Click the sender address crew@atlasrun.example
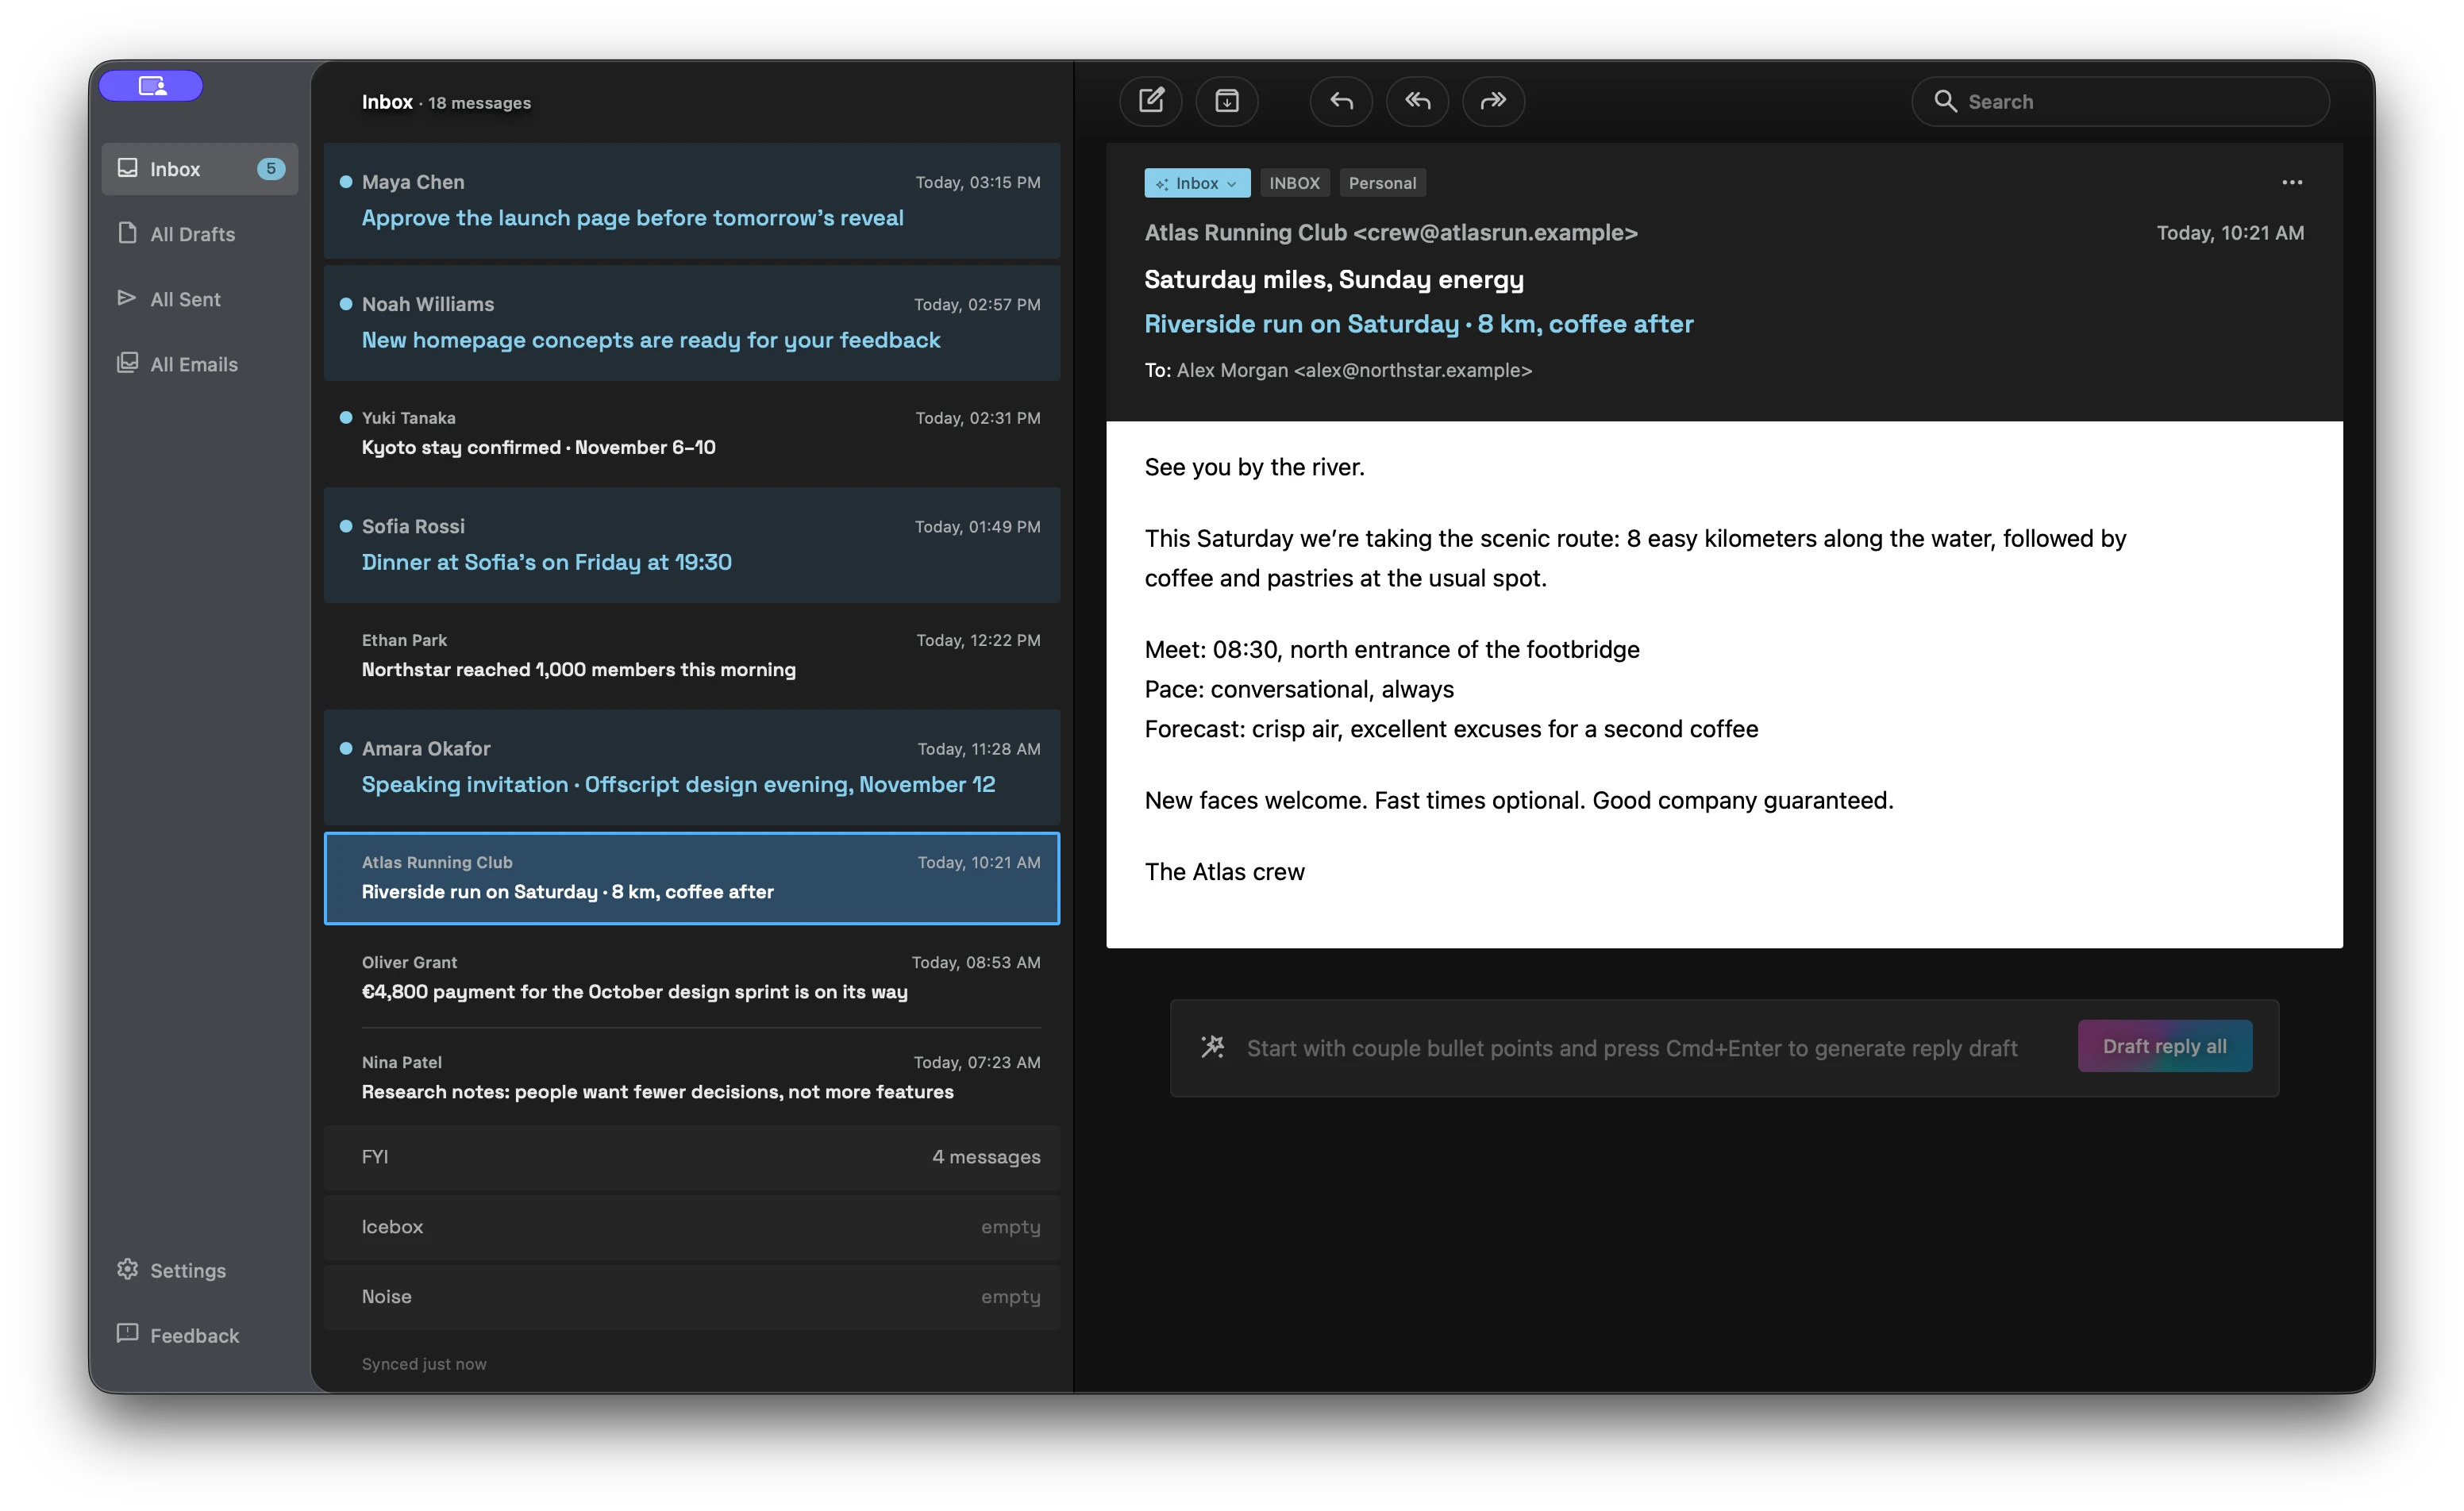The width and height of the screenshot is (2464, 1511). (x=1495, y=233)
